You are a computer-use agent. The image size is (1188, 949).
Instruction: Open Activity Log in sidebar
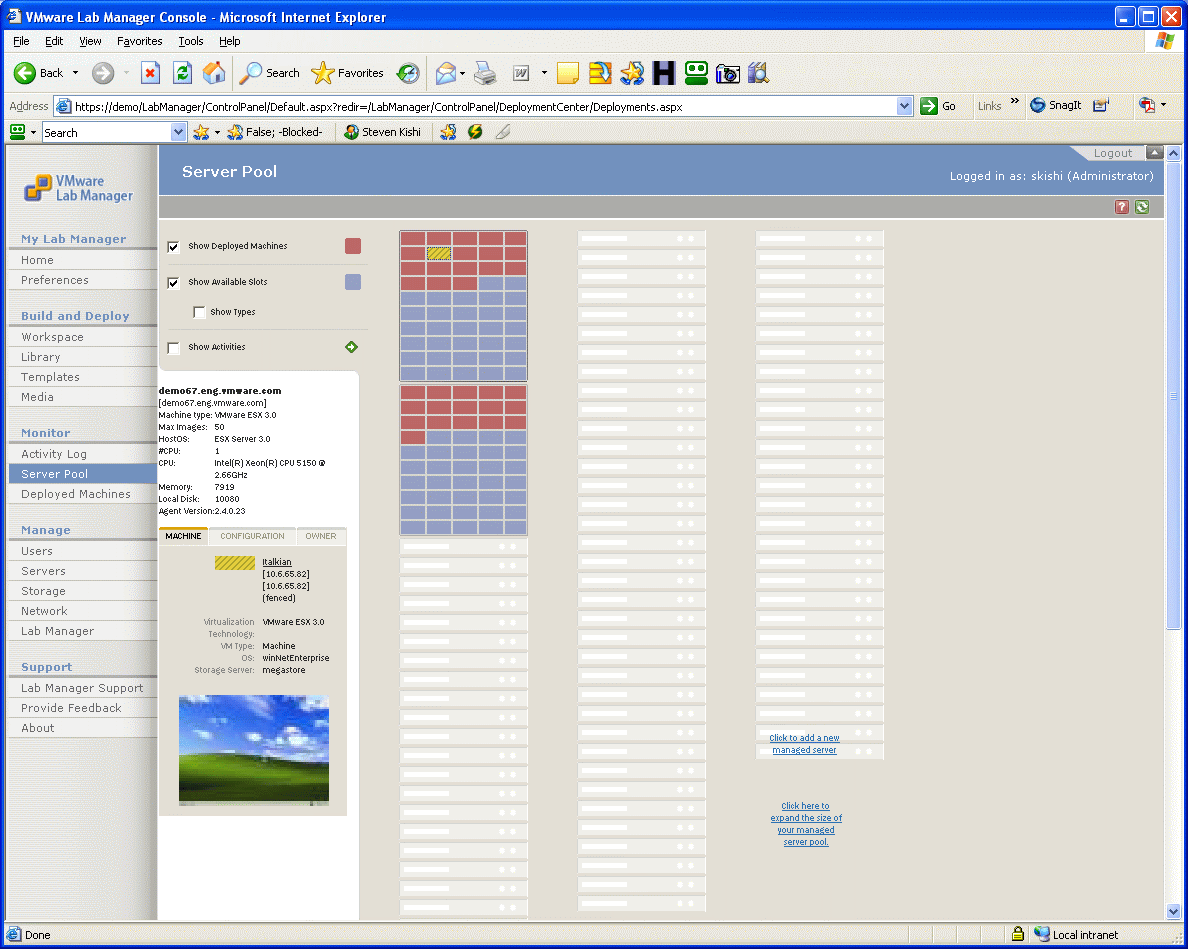pos(54,454)
